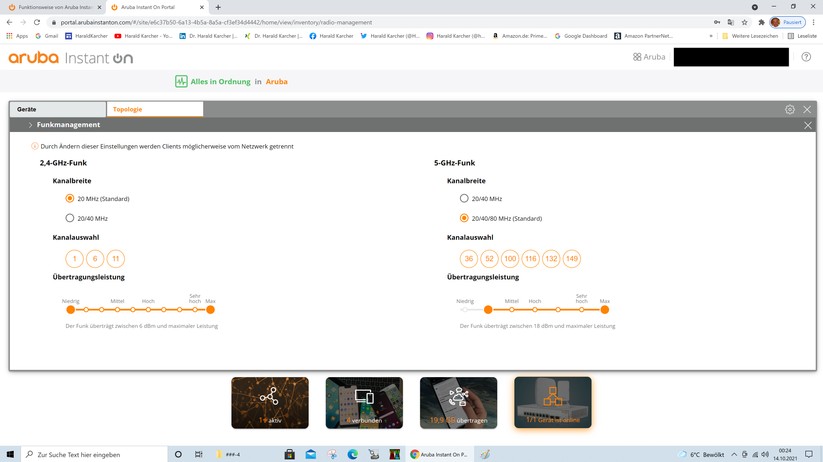Open the applications tile showing übertragen
Image resolution: width=823 pixels, height=462 pixels.
tap(458, 403)
